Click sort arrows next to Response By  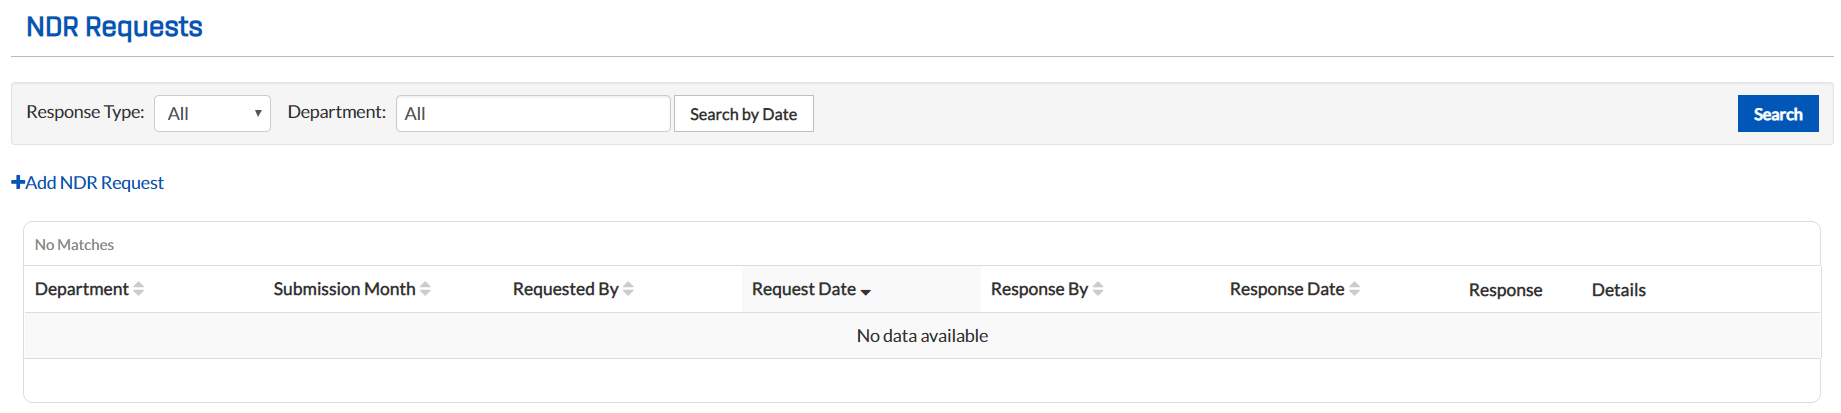[x=1098, y=289]
